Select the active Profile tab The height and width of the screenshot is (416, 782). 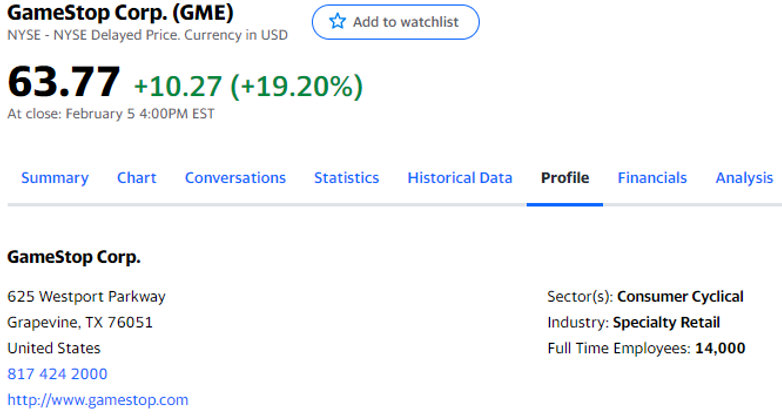click(x=565, y=178)
